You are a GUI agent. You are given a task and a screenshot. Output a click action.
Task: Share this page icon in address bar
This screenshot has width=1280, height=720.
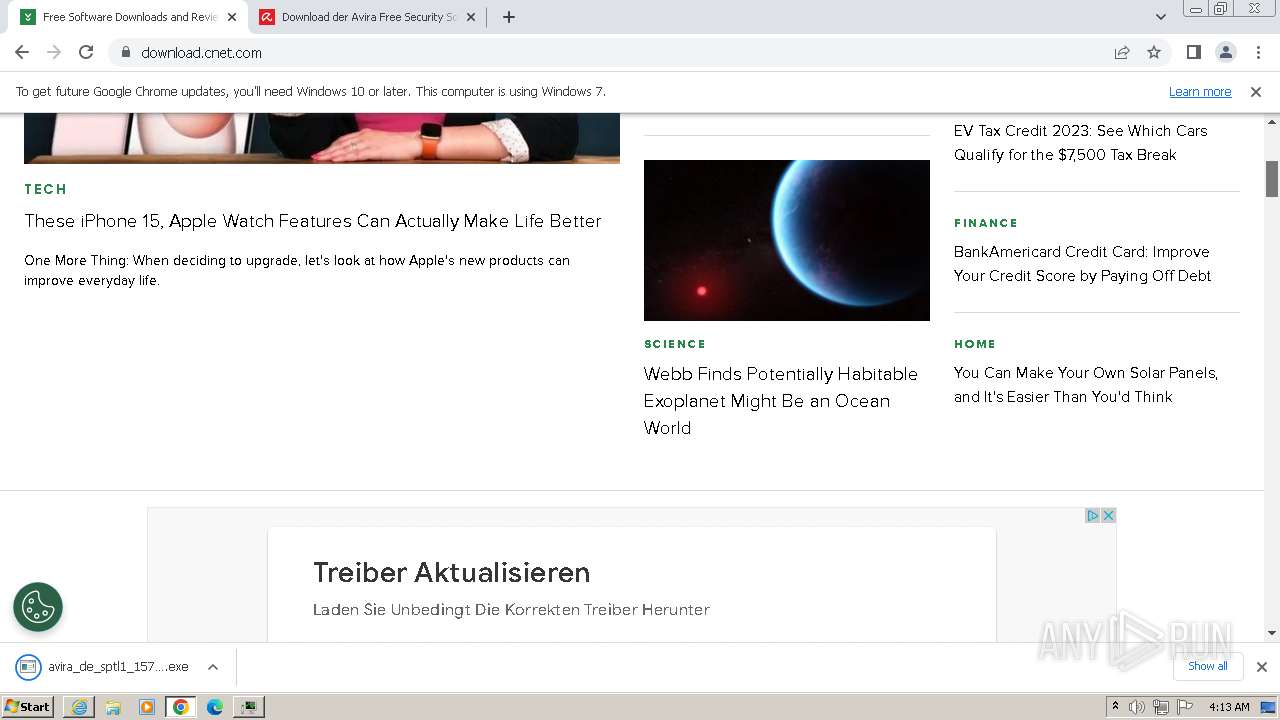coord(1122,52)
